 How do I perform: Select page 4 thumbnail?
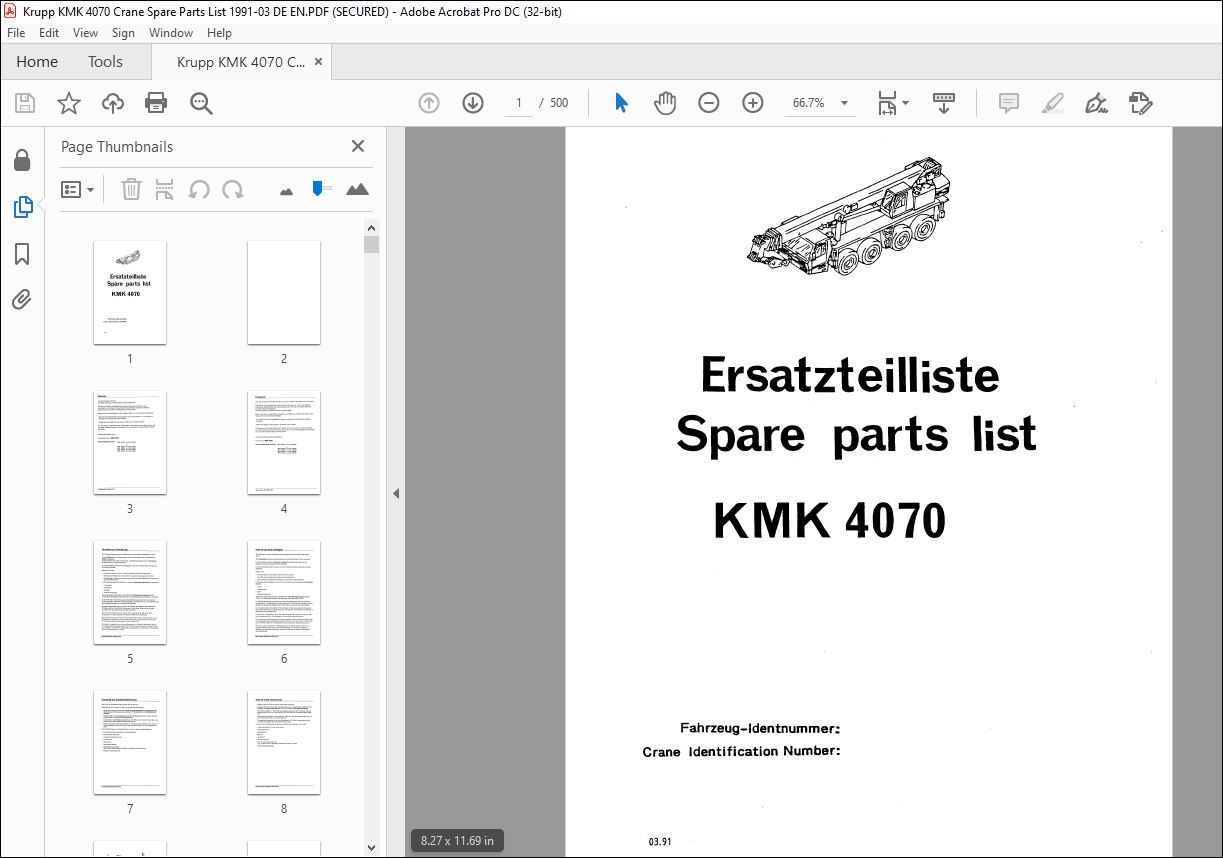click(x=284, y=442)
